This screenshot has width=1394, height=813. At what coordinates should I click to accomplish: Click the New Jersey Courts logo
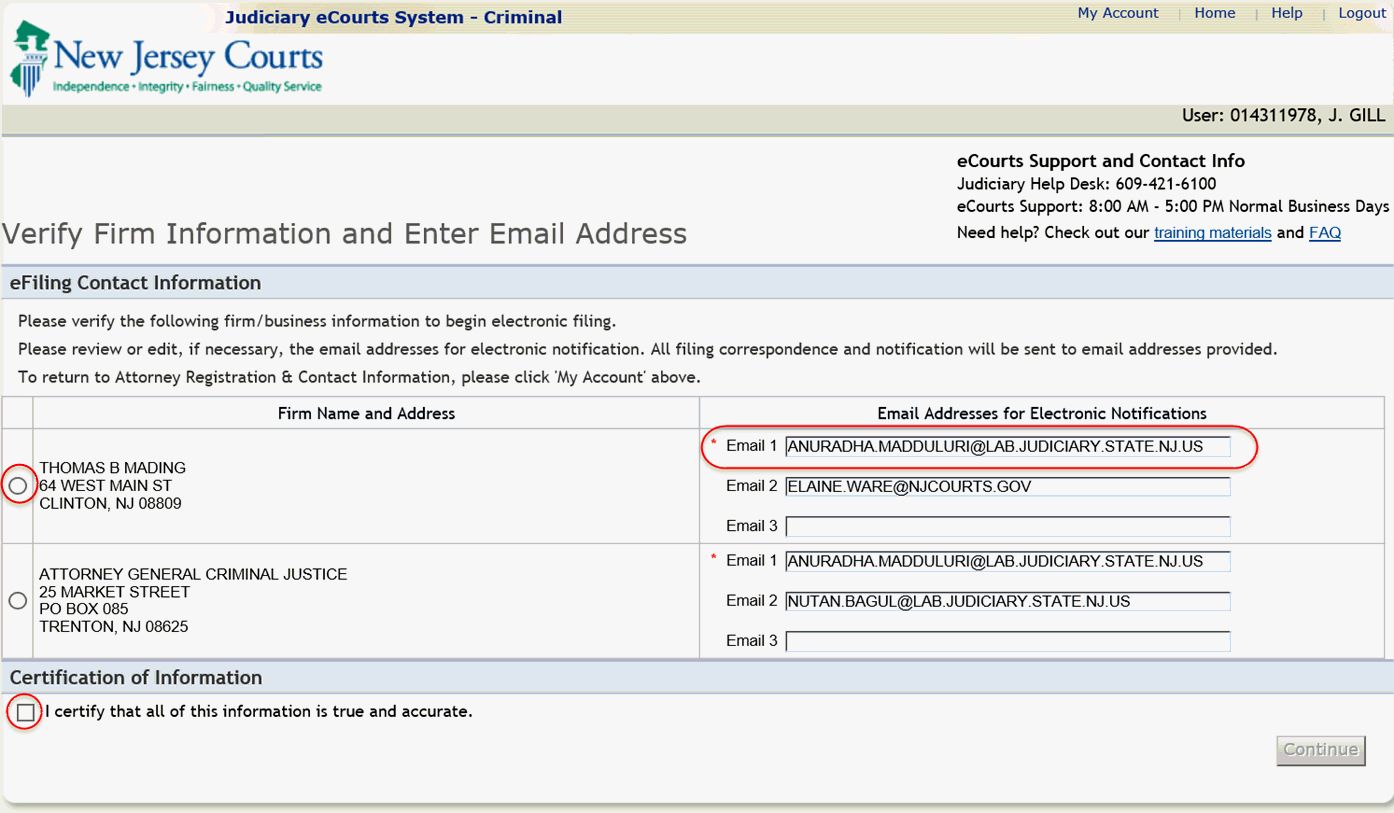(166, 60)
